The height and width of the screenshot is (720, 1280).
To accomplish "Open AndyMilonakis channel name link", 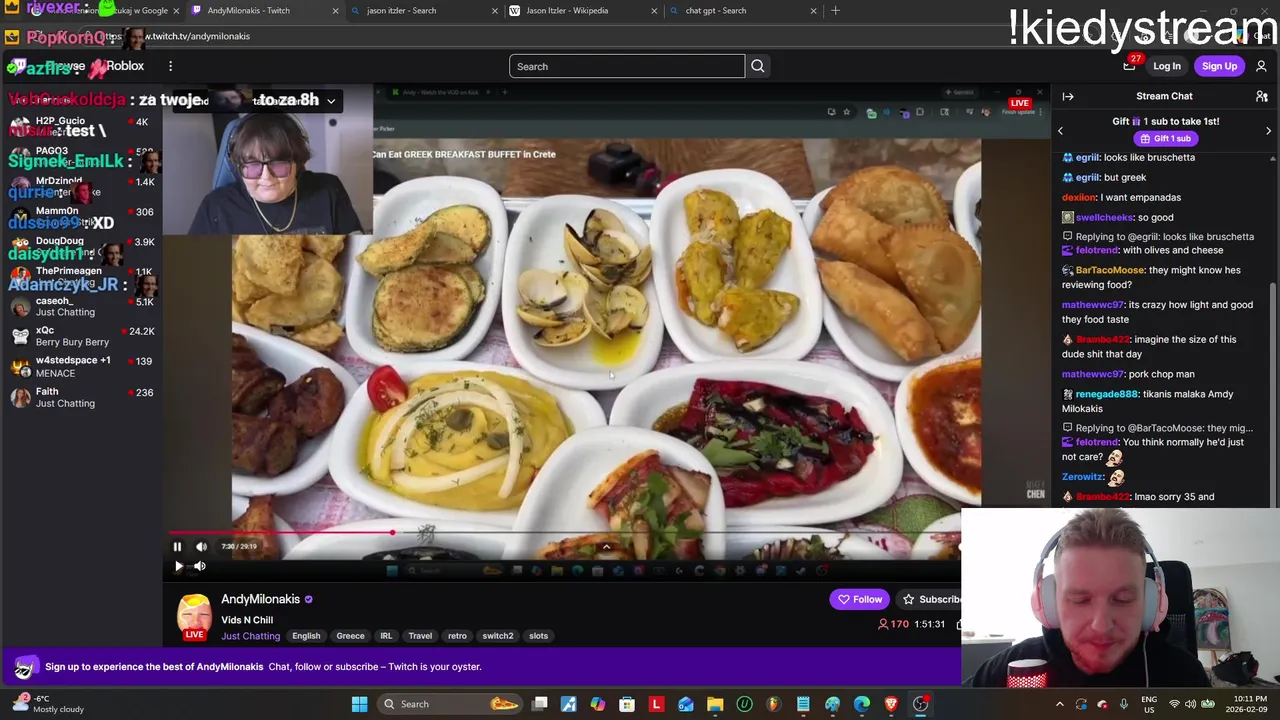I will click(x=260, y=599).
